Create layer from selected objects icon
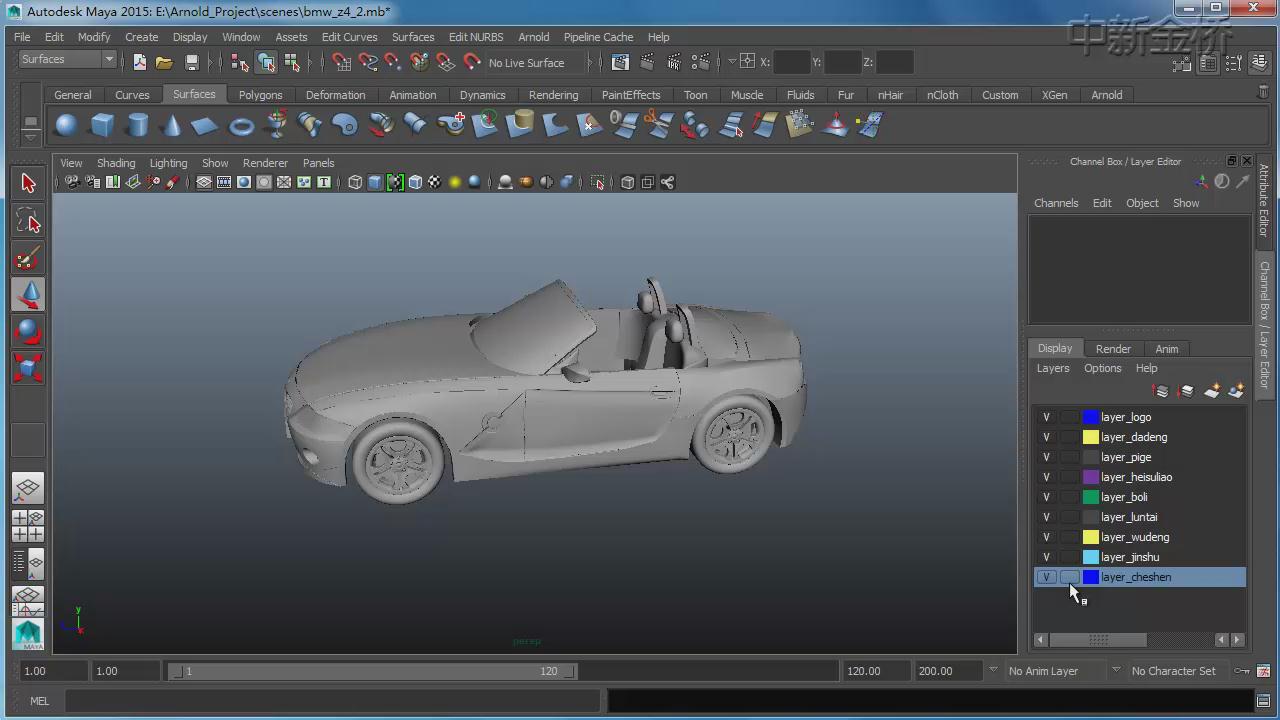This screenshot has width=1280, height=720. (1236, 391)
